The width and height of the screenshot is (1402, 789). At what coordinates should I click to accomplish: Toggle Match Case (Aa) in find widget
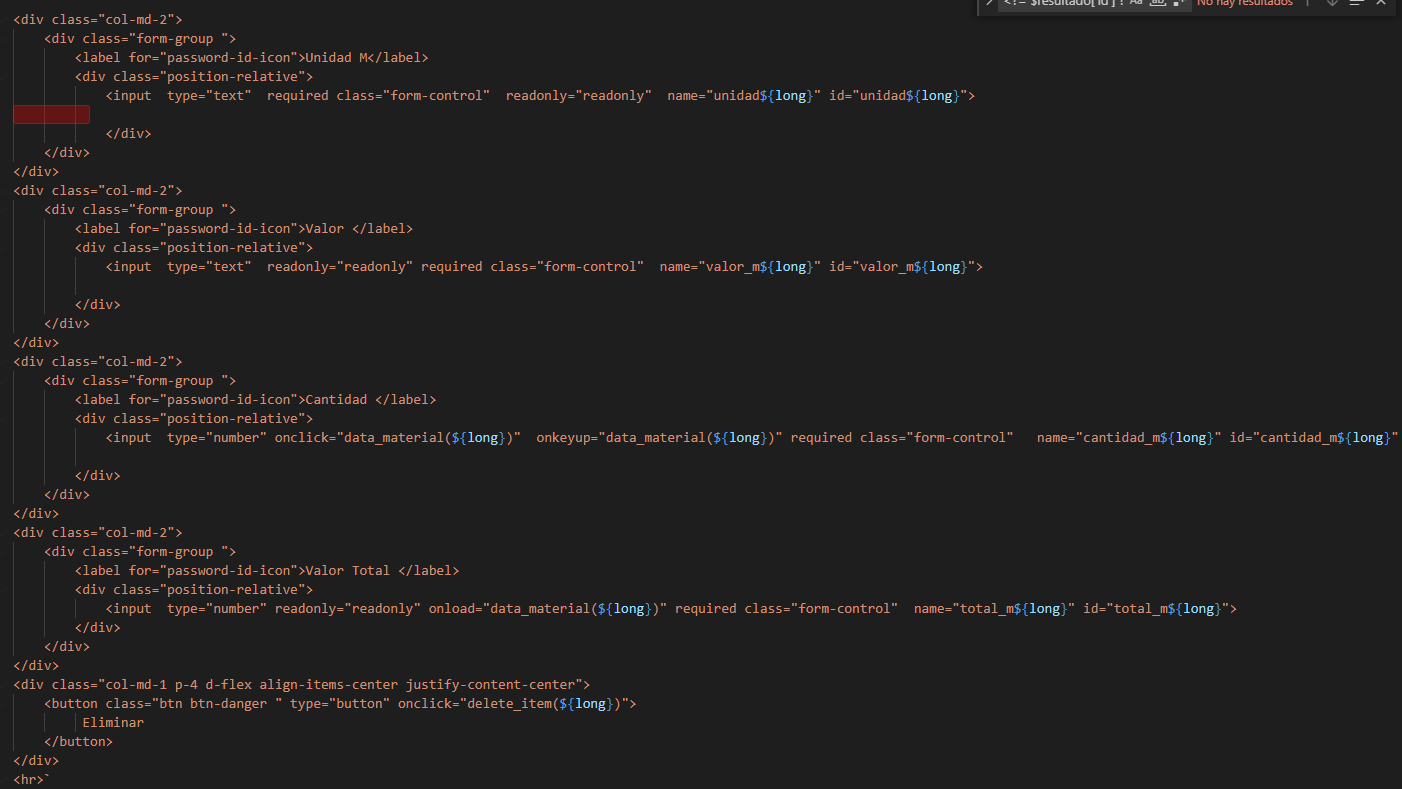point(1136,3)
